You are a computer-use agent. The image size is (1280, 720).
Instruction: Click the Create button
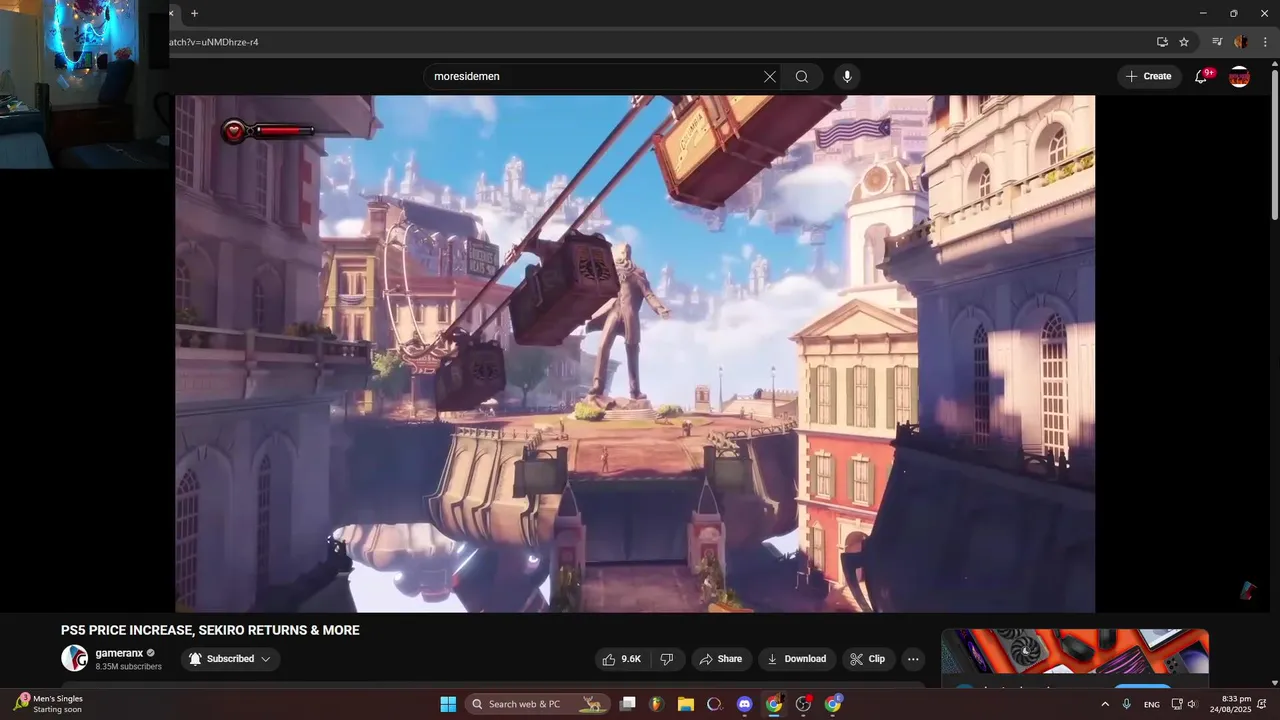point(1148,76)
